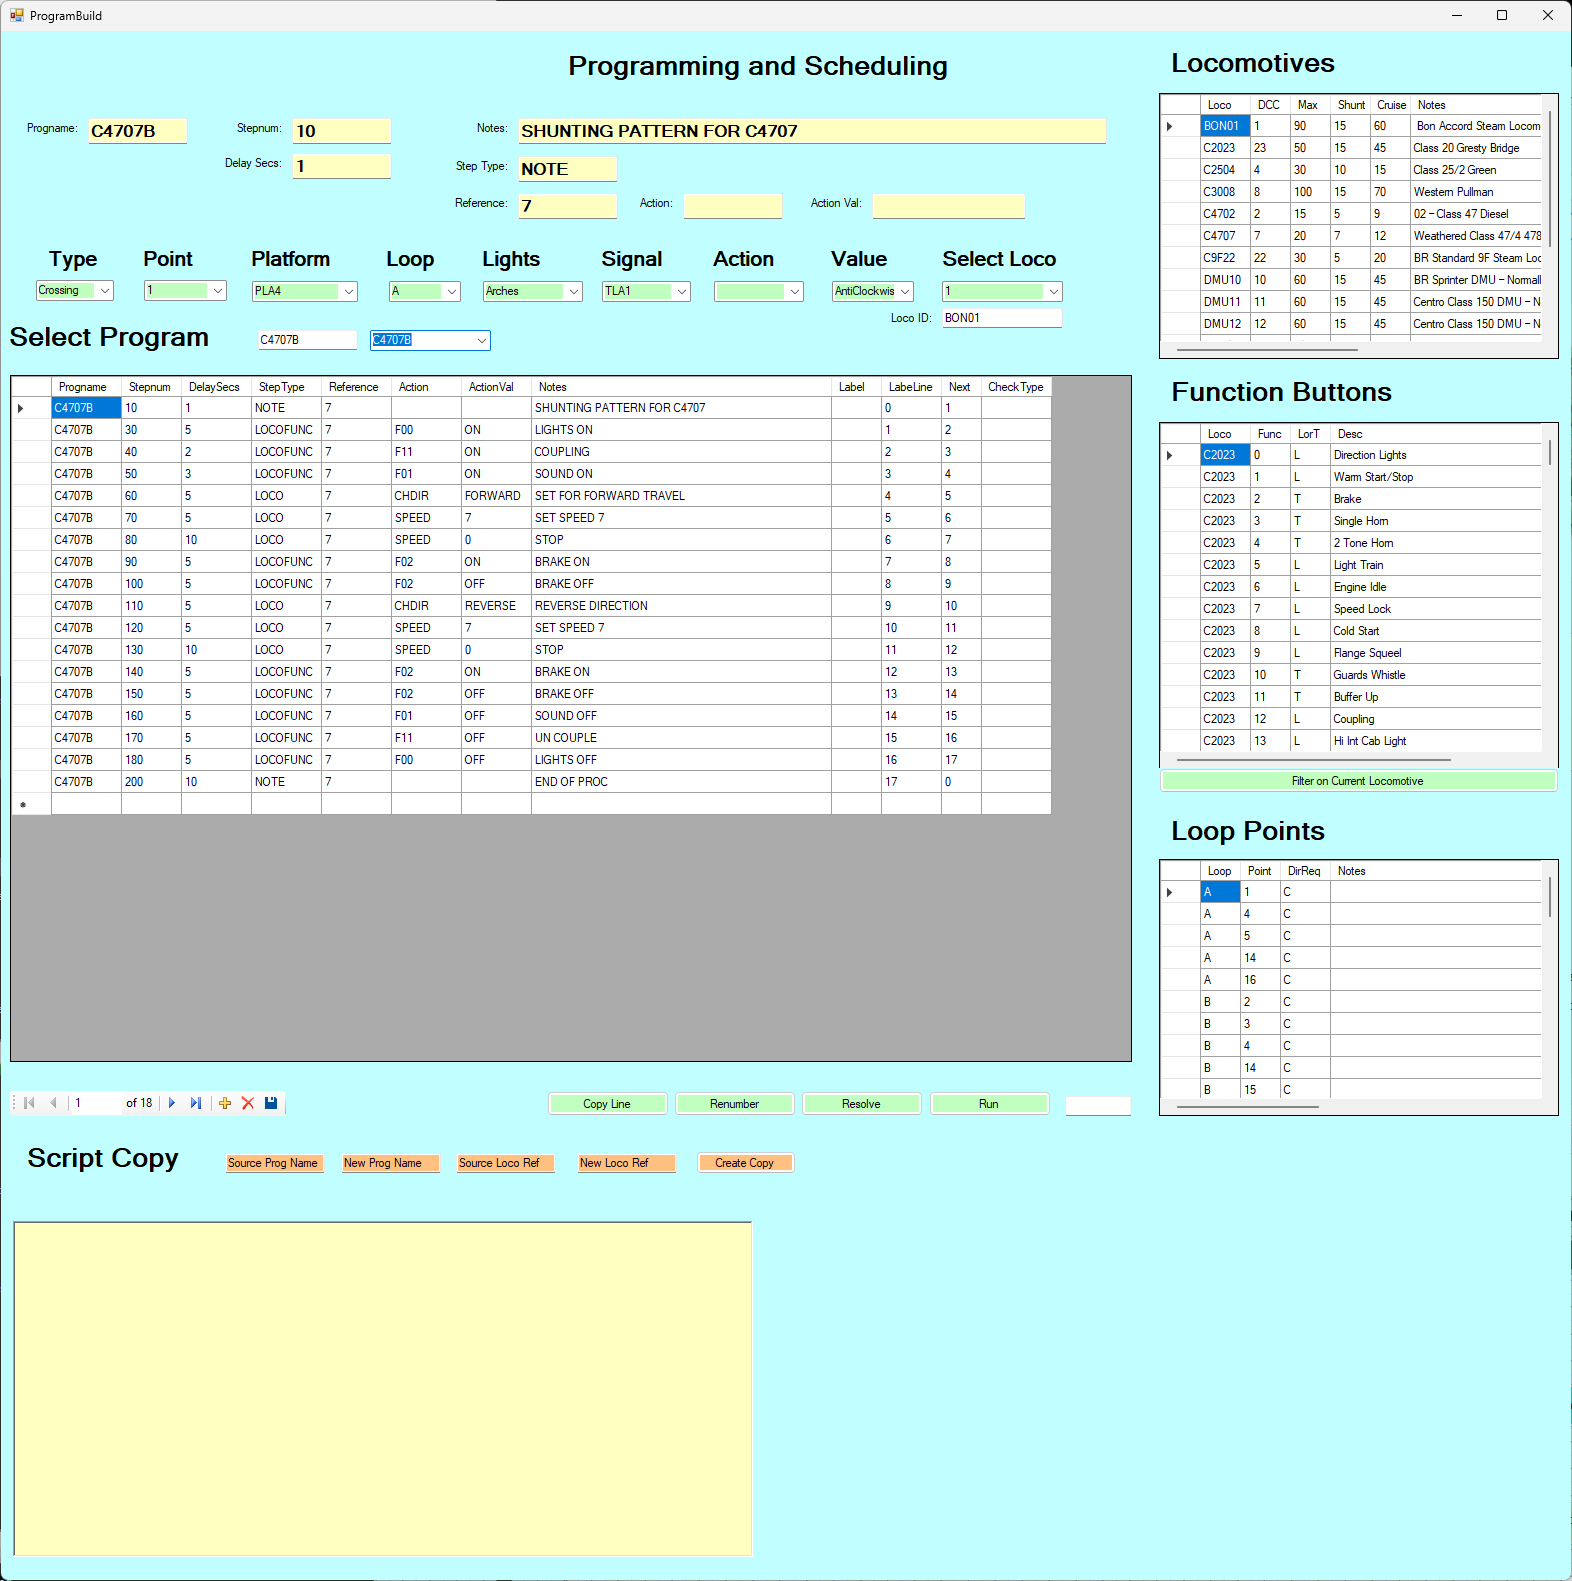Save data with floppy disk icon
This screenshot has height=1581, width=1572.
pos(271,1103)
